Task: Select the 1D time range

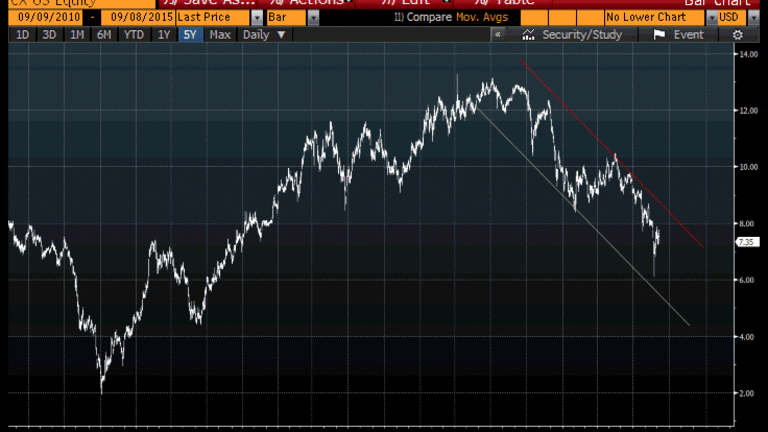Action: (22, 35)
